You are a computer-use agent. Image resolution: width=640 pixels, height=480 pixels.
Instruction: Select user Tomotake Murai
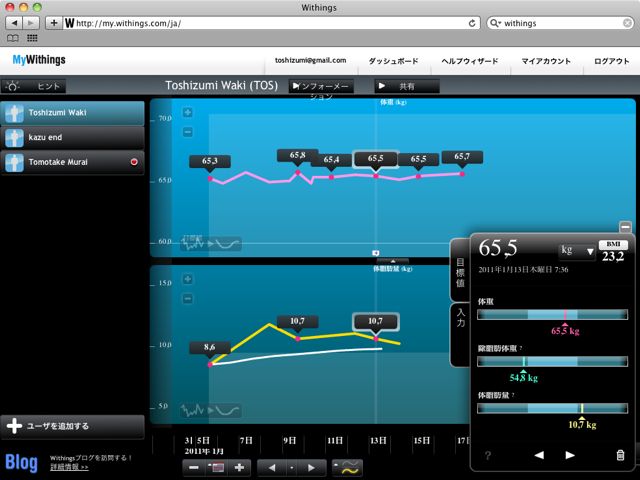[x=73, y=162]
